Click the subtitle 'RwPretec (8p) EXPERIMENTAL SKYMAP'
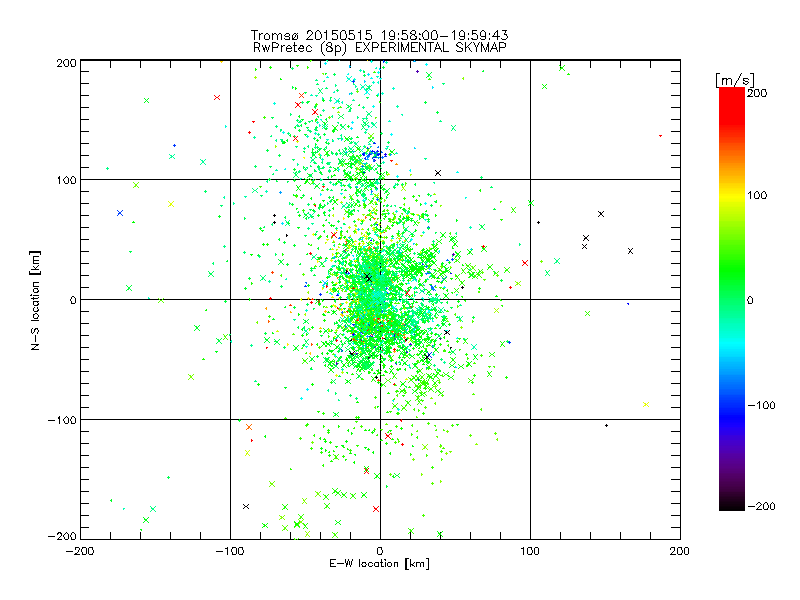 pos(380,48)
